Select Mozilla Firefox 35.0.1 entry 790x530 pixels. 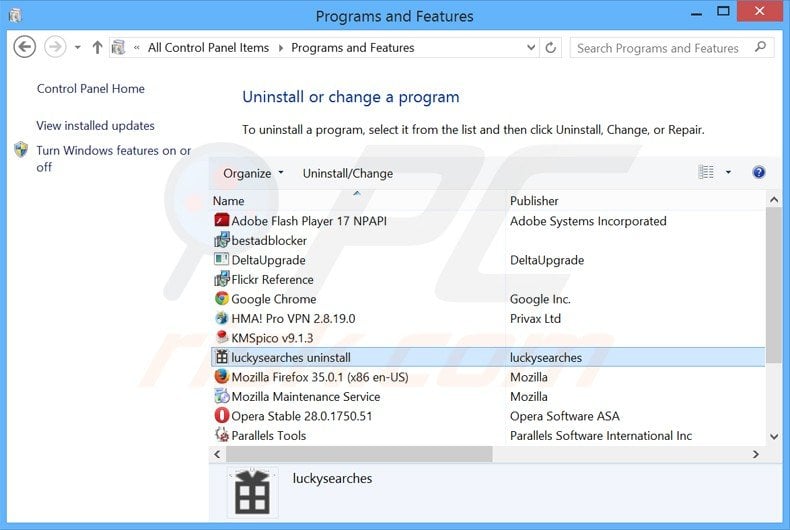(x=320, y=377)
